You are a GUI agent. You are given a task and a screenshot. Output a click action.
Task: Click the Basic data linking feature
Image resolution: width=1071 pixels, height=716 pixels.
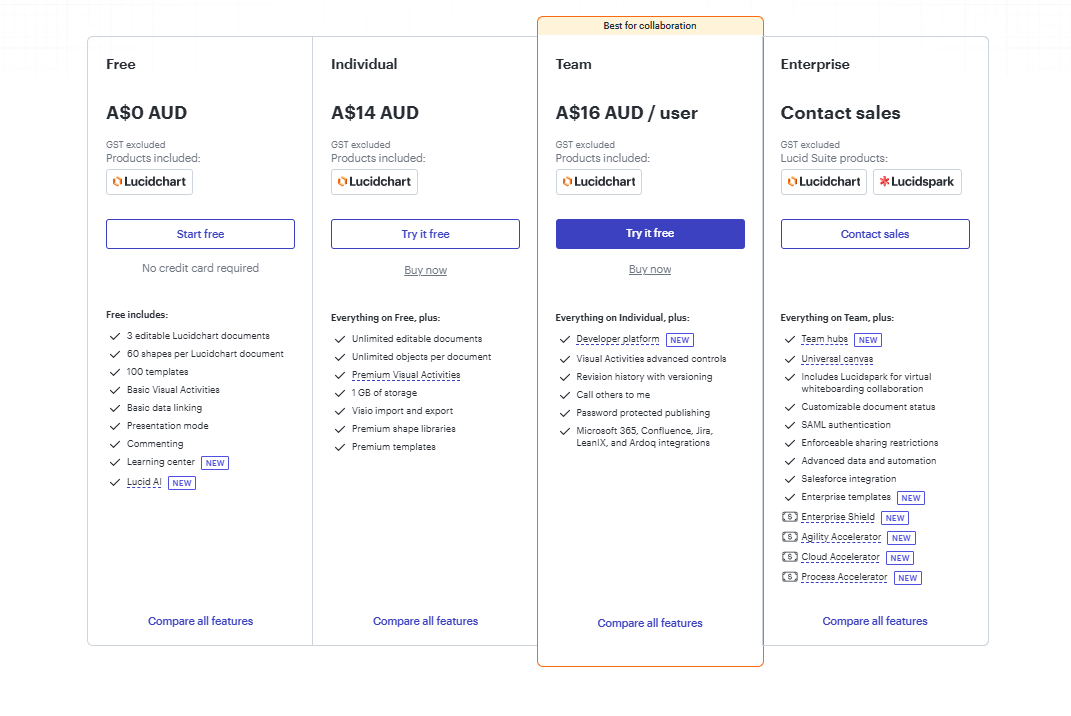click(x=164, y=408)
